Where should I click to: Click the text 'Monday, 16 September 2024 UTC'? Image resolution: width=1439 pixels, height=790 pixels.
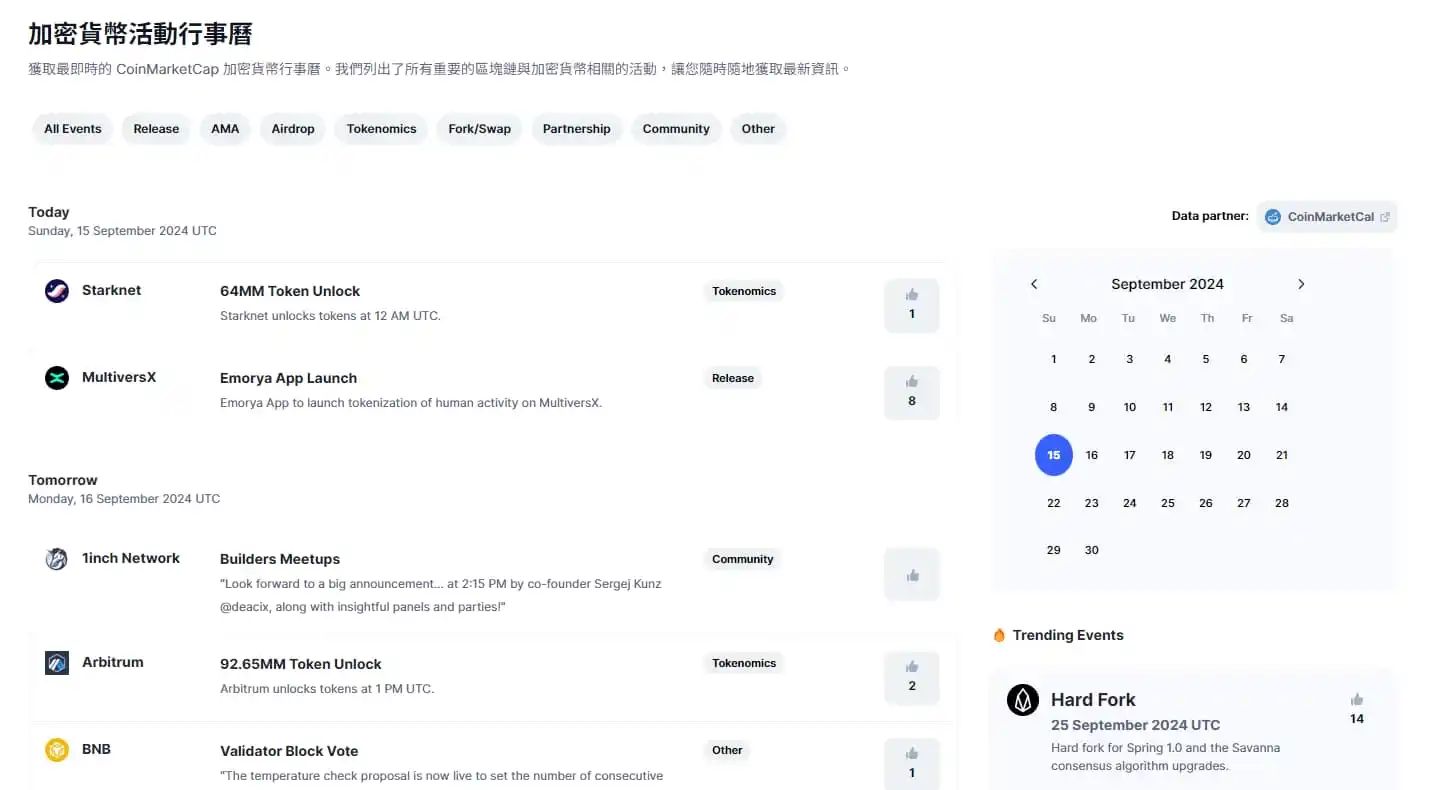click(x=124, y=499)
